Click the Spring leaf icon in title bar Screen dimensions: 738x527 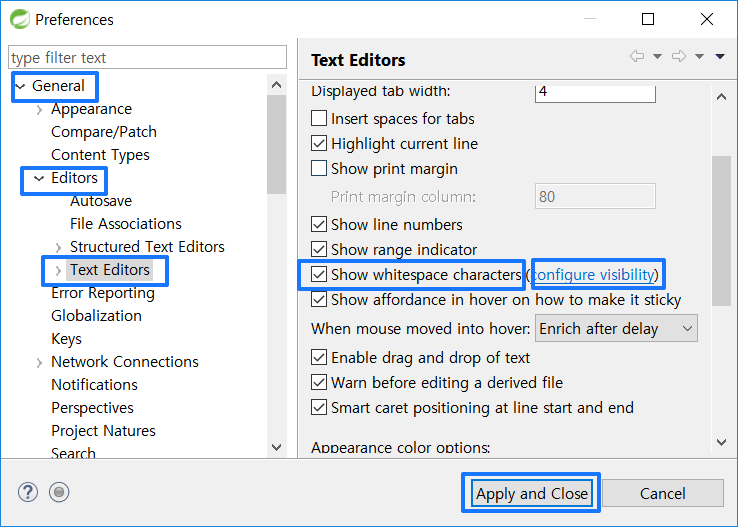point(20,19)
